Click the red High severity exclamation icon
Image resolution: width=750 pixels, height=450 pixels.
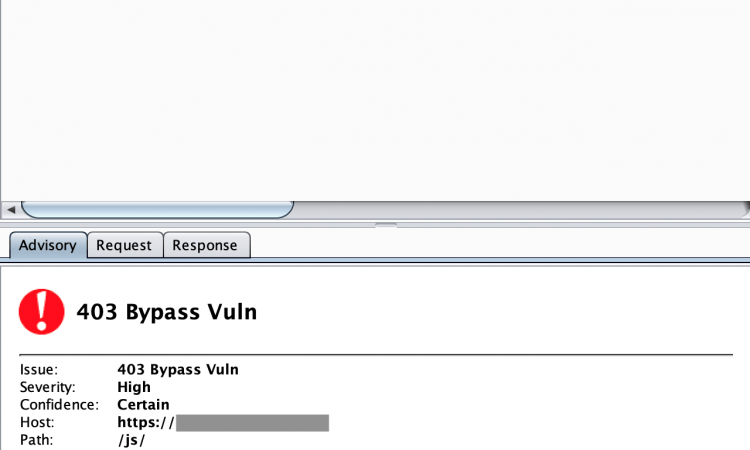(x=42, y=311)
